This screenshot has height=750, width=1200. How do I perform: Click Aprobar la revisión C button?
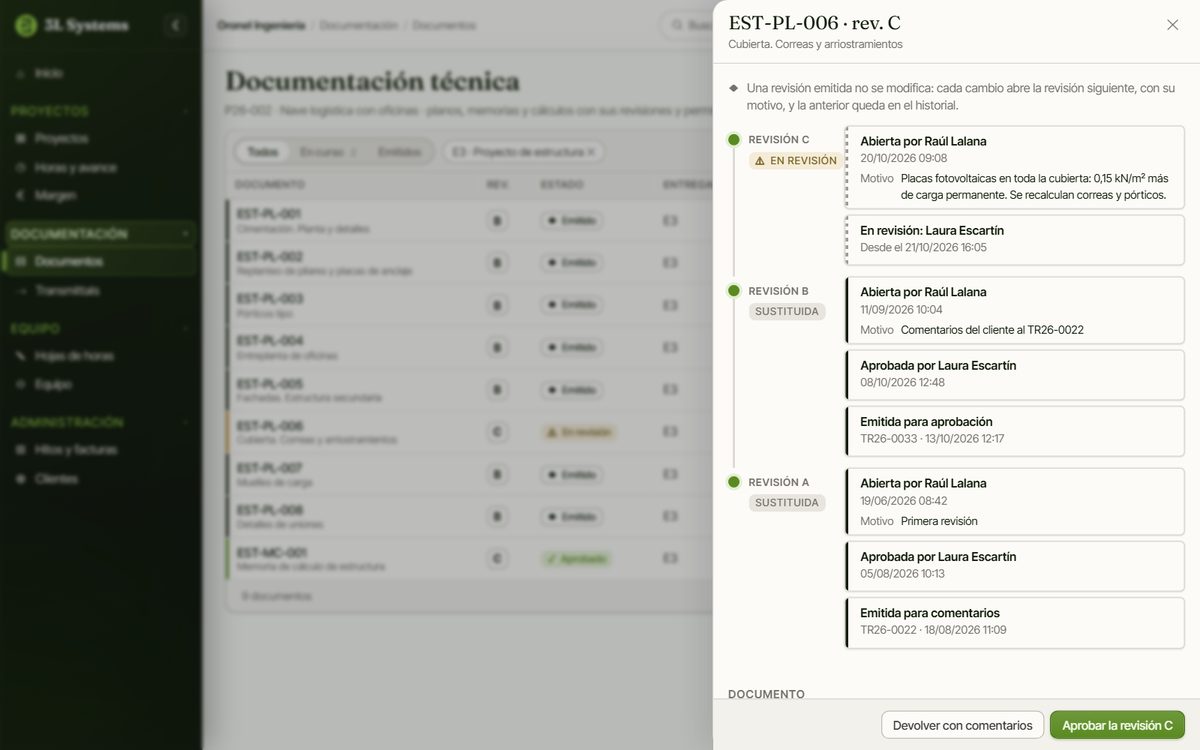1117,725
